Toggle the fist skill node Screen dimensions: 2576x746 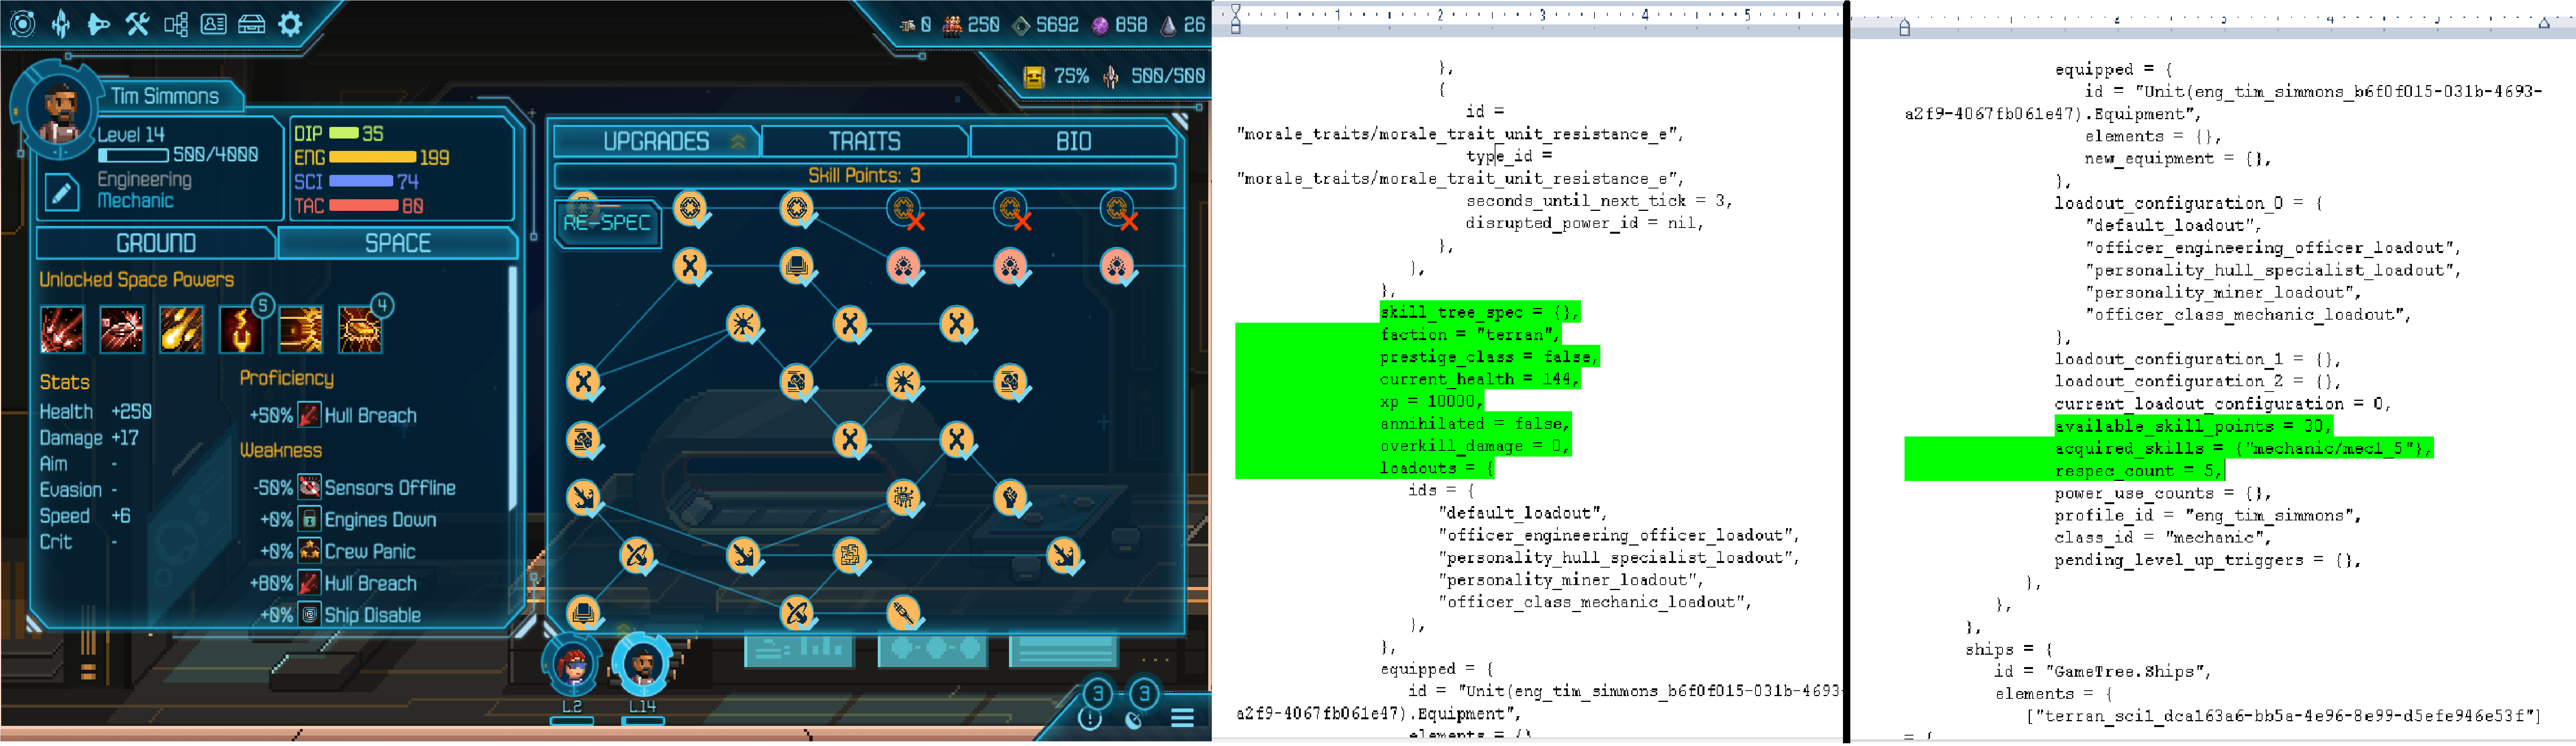coord(1010,496)
